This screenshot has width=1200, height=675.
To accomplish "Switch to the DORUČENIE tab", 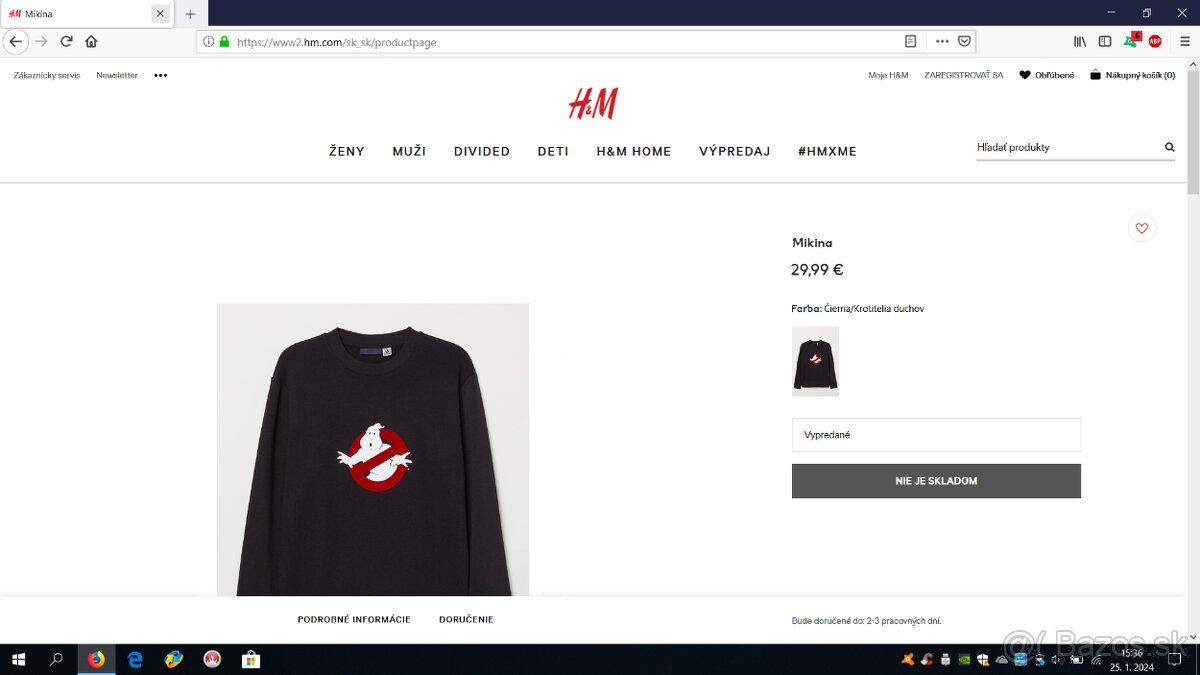I will (x=466, y=620).
